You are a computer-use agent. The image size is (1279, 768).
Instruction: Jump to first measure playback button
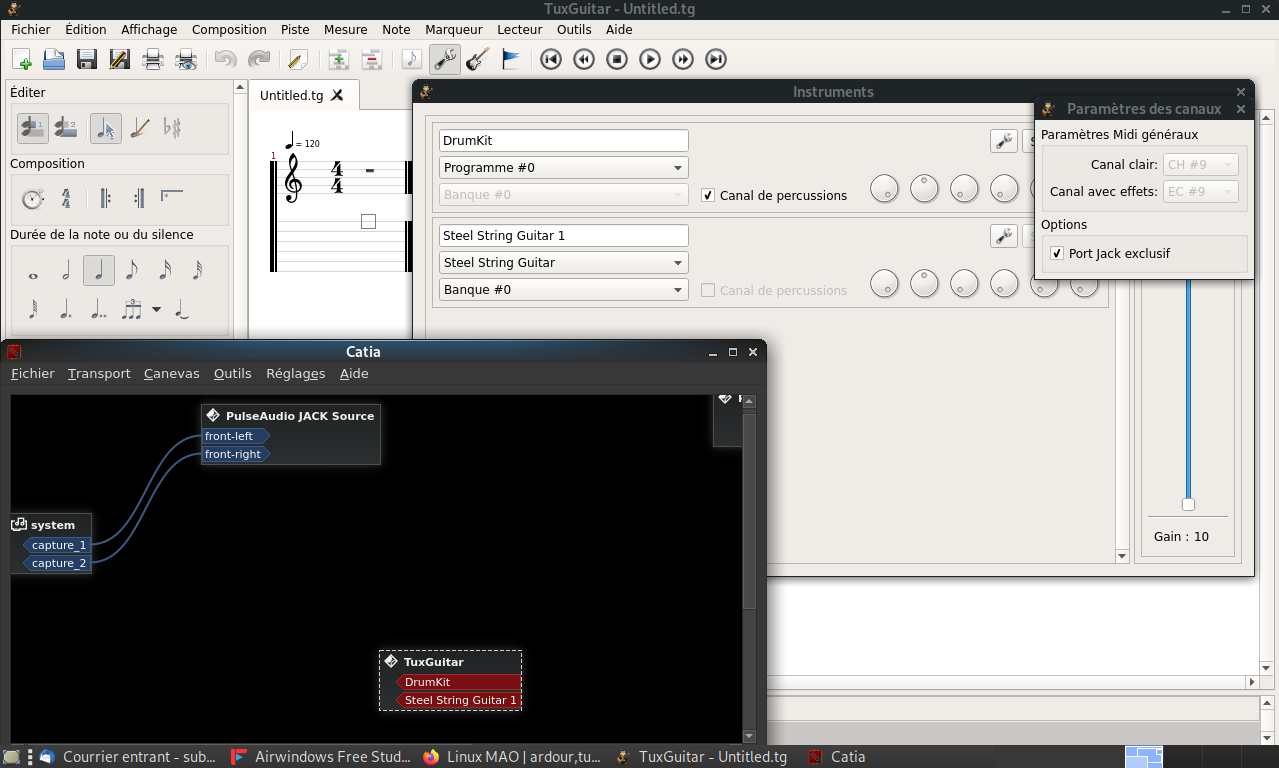point(550,59)
